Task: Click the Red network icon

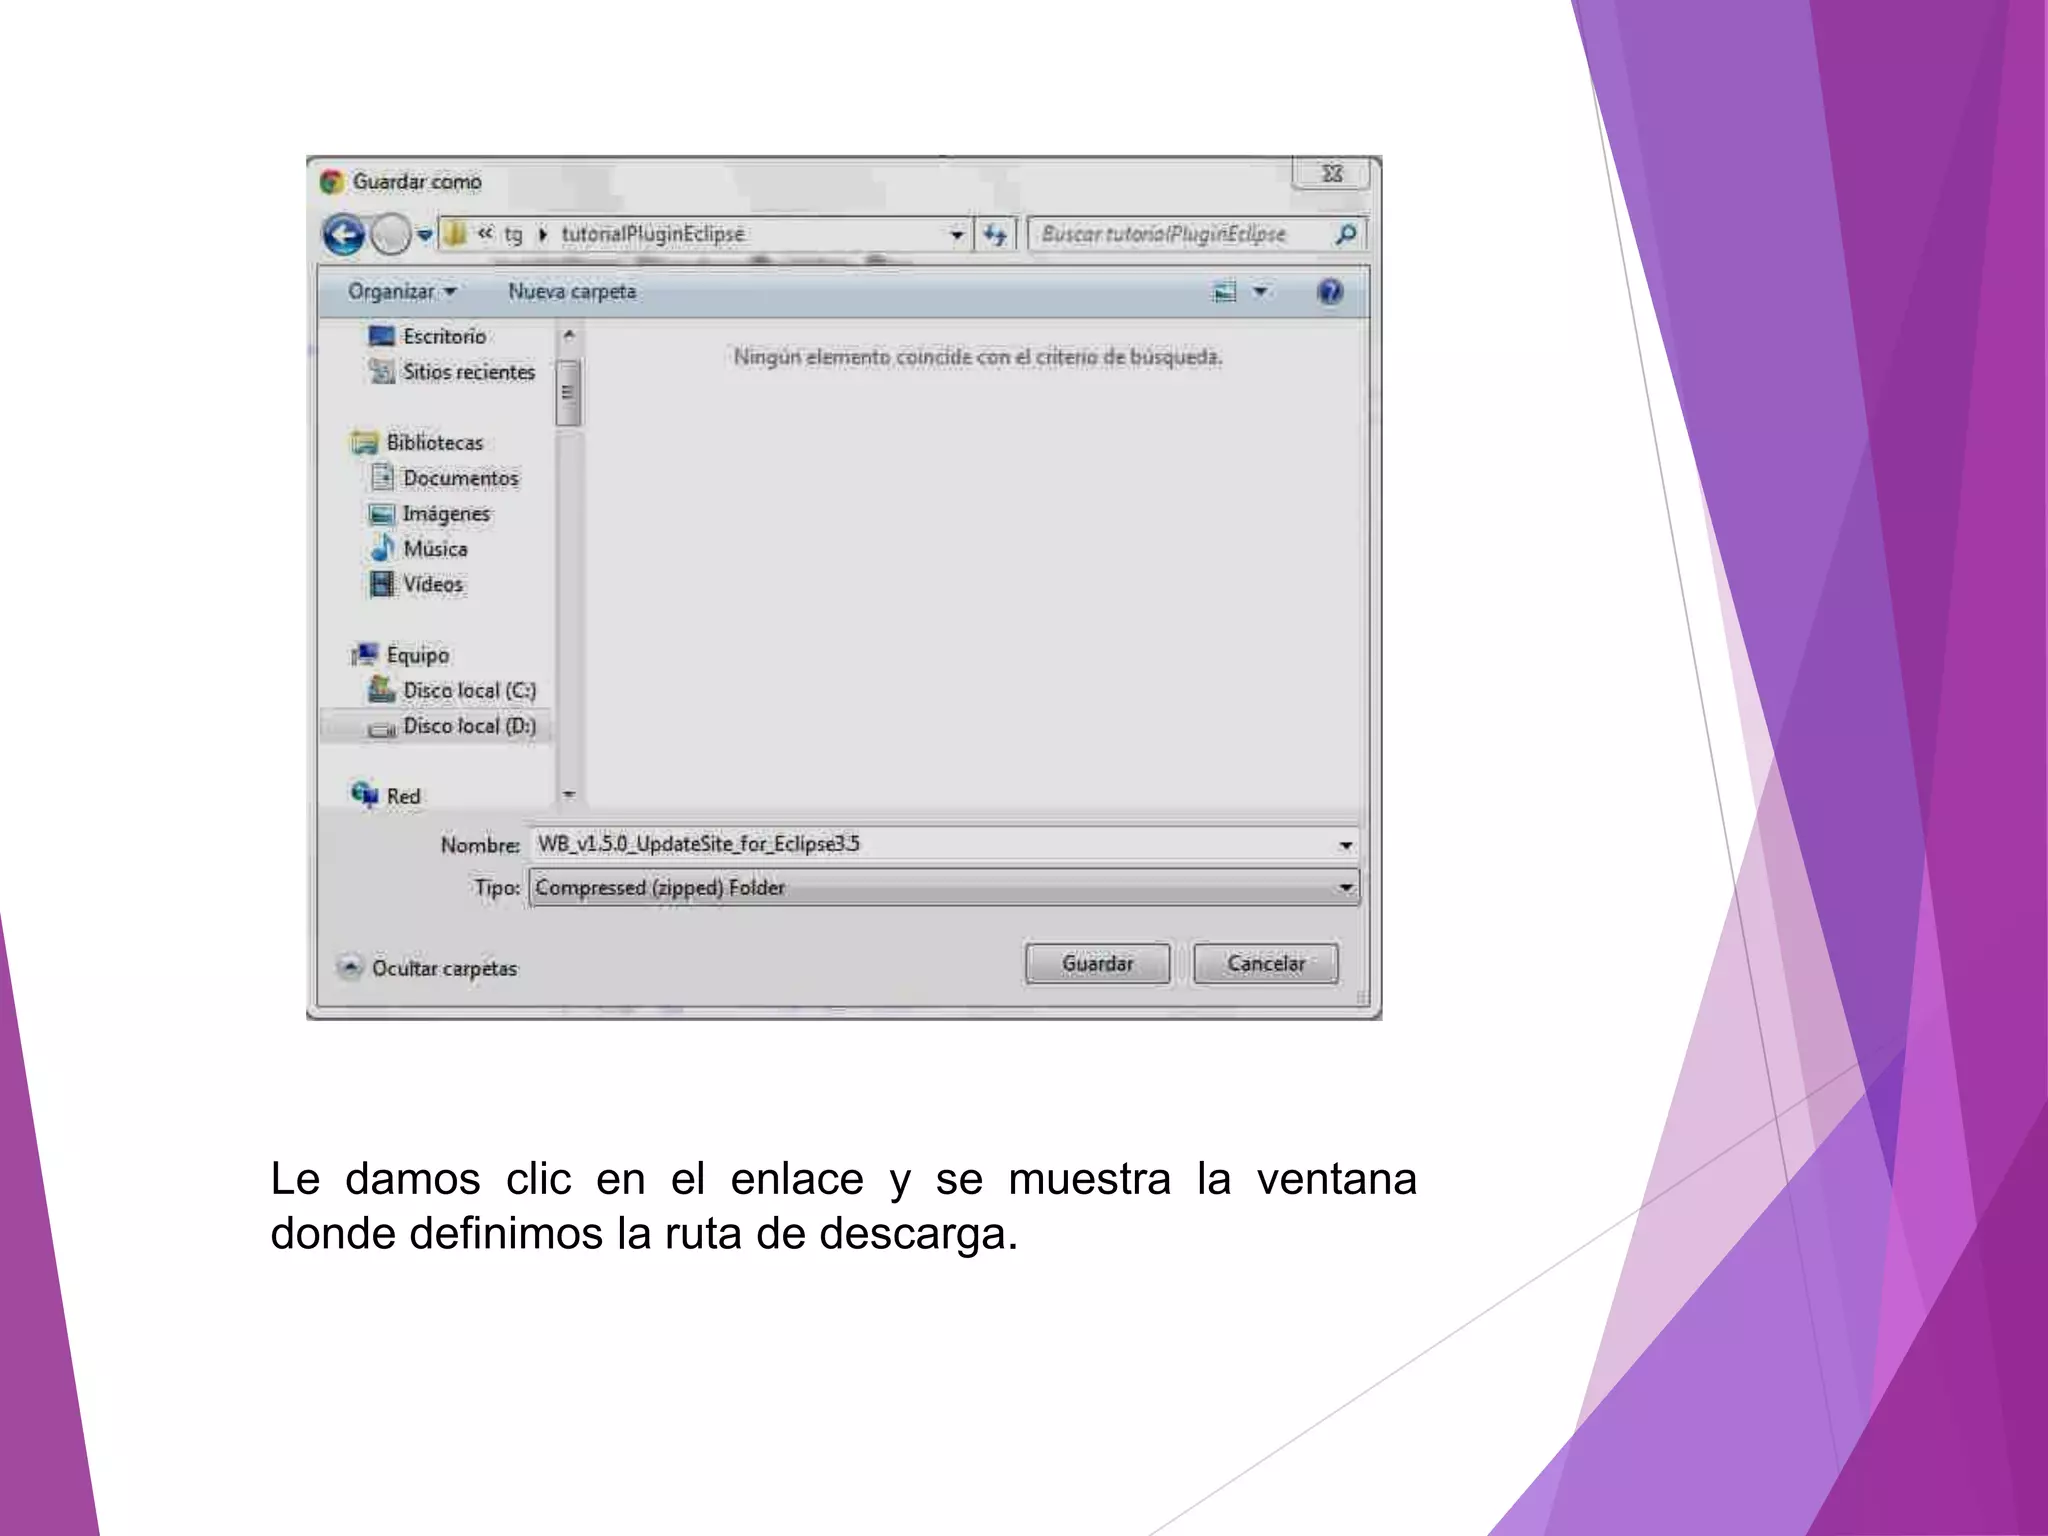Action: 364,794
